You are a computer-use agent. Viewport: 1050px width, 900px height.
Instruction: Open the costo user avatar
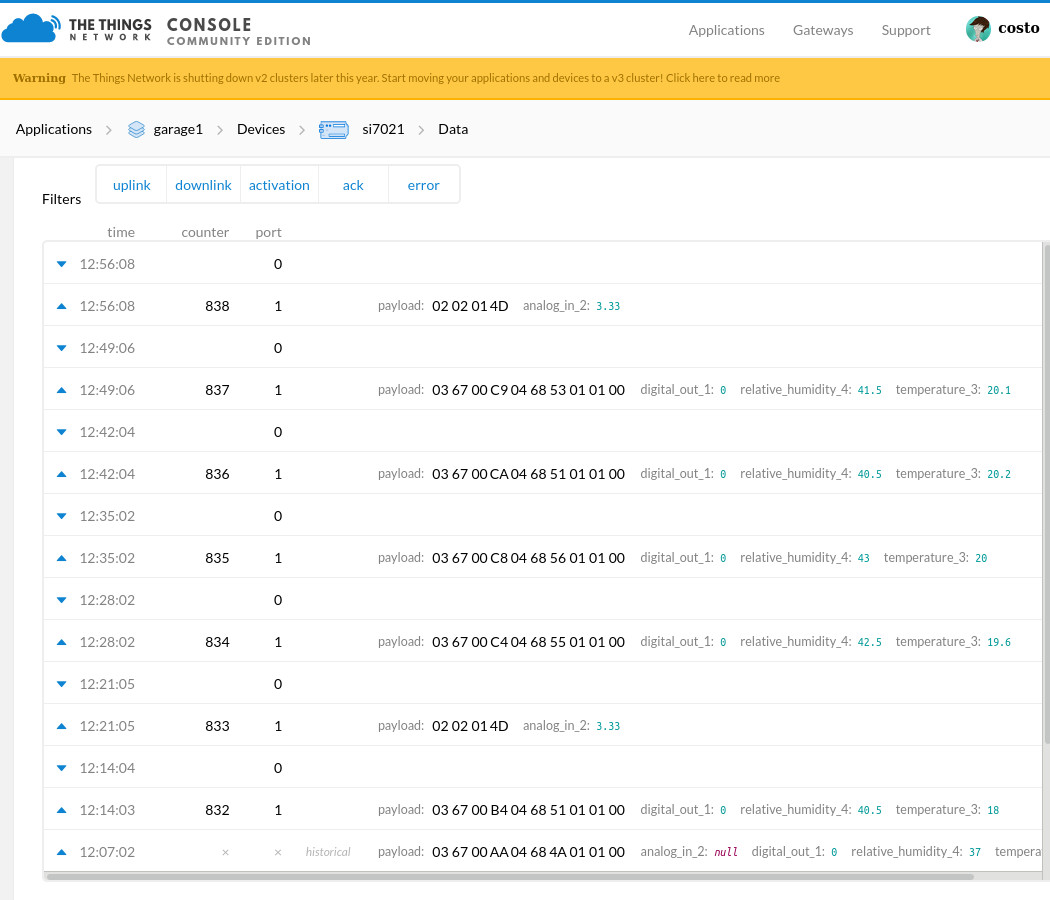click(977, 30)
